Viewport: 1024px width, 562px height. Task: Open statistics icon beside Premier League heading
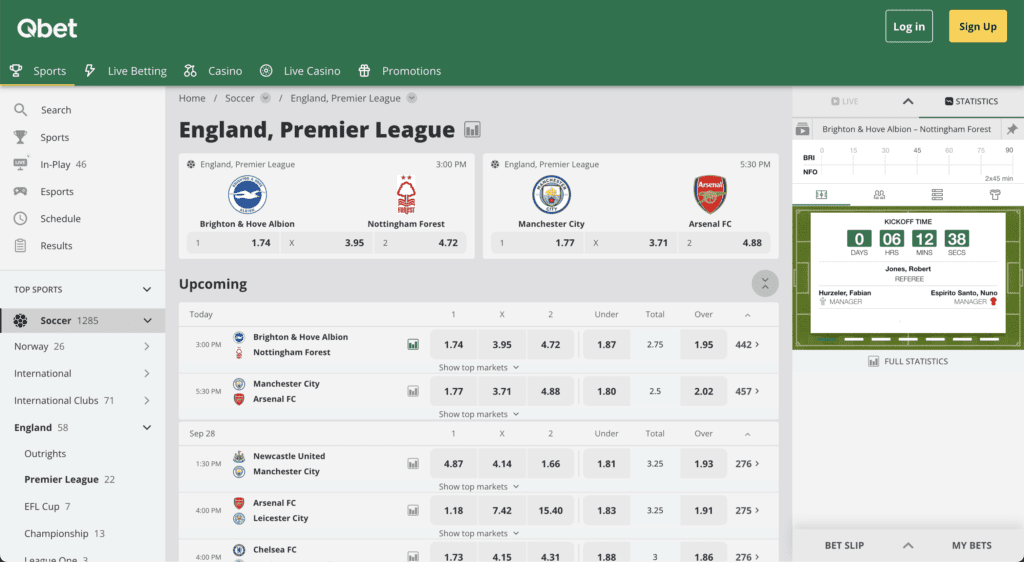(472, 130)
